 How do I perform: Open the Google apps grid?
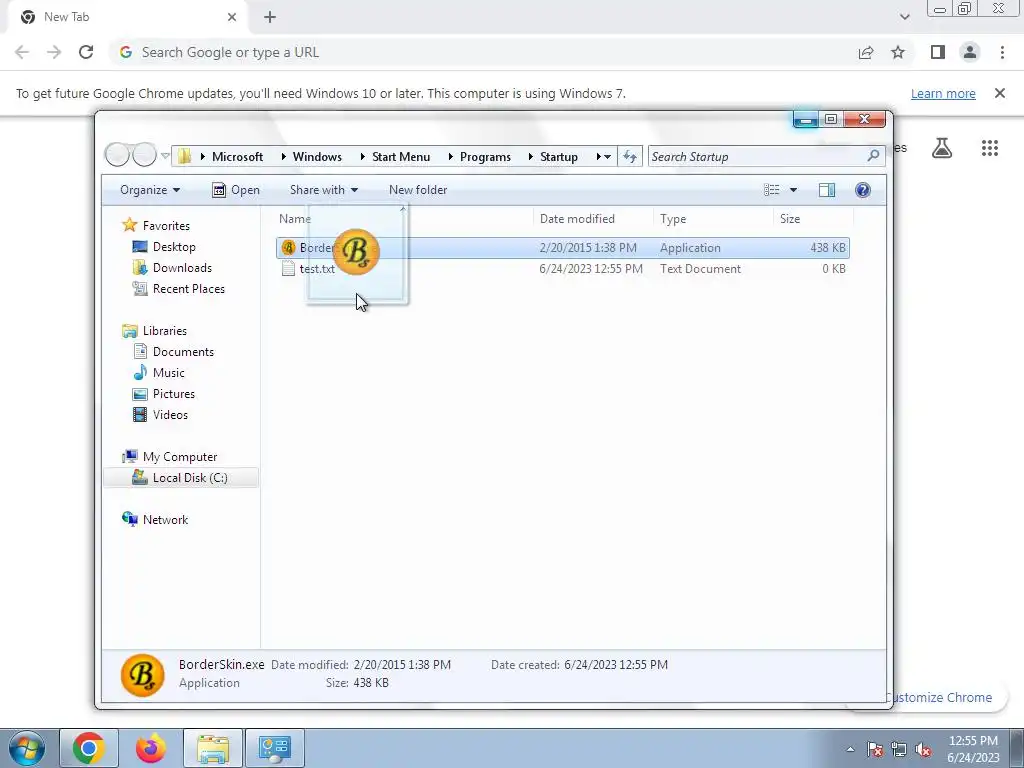tap(990, 148)
